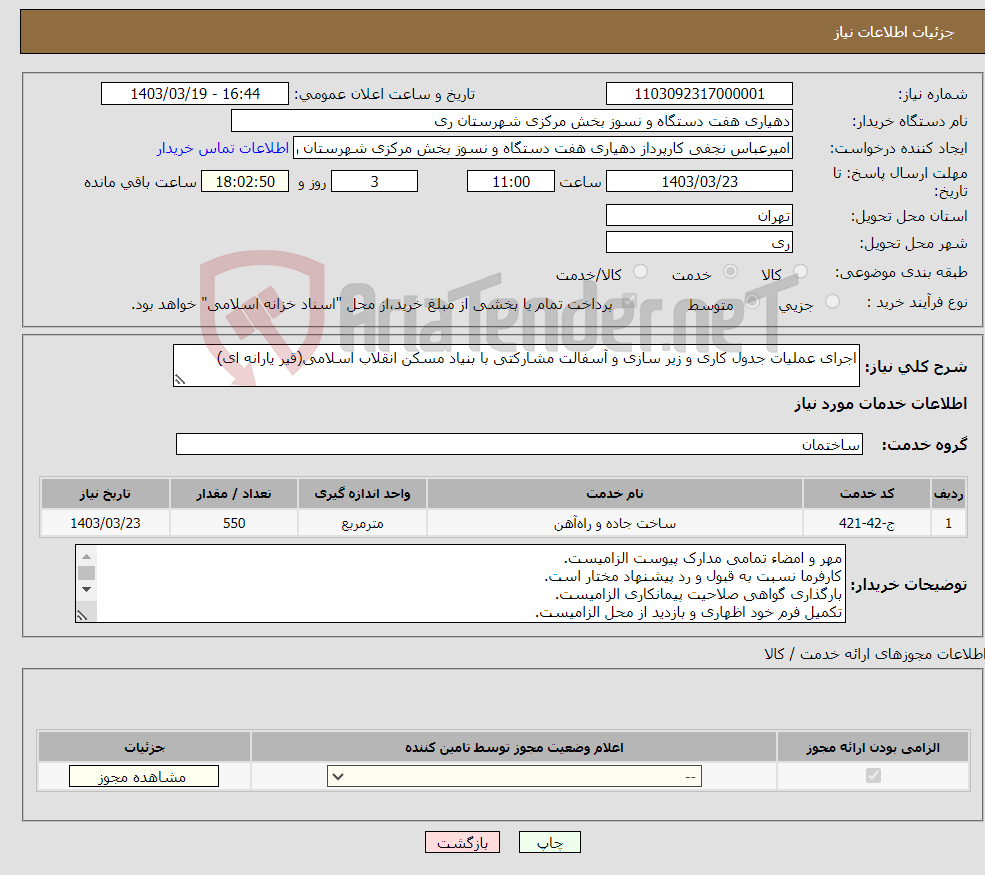Image resolution: width=985 pixels, height=875 pixels.
Task: Select the کالا radio button
Action: (x=800, y=272)
